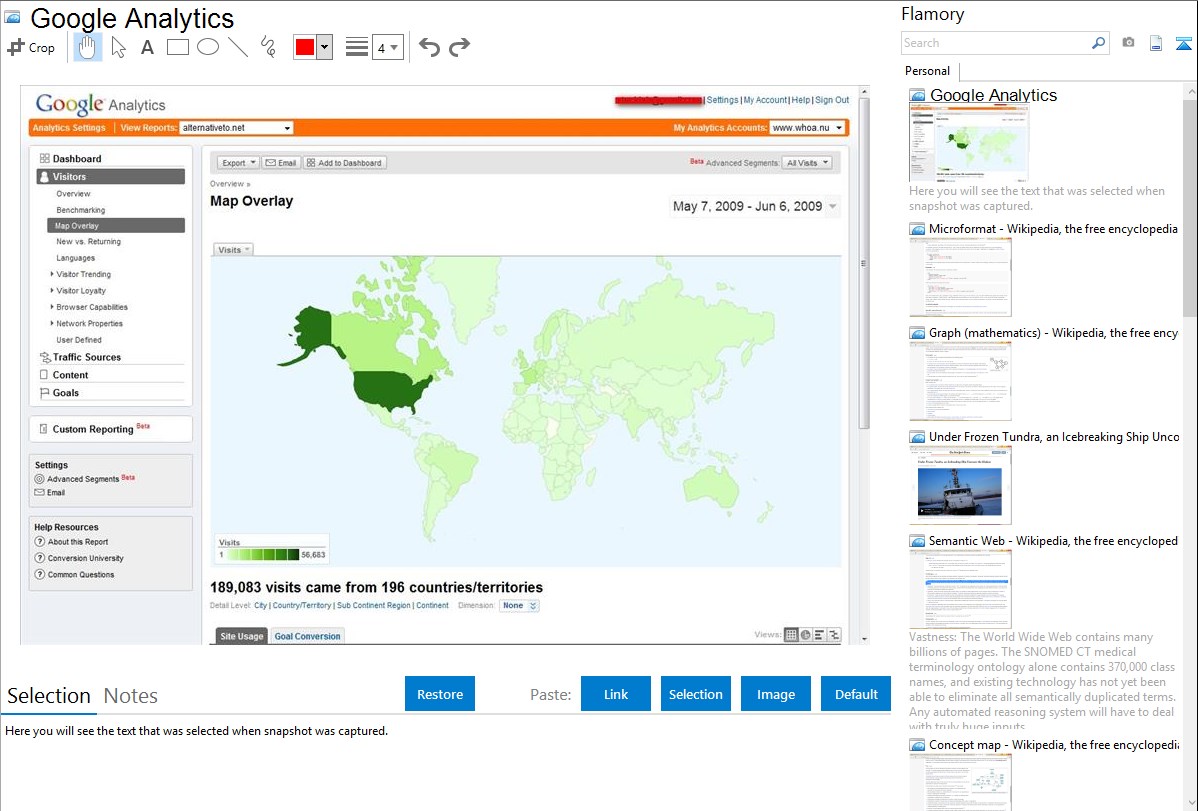Choose the straight line tool
The image size is (1198, 811).
[238, 47]
